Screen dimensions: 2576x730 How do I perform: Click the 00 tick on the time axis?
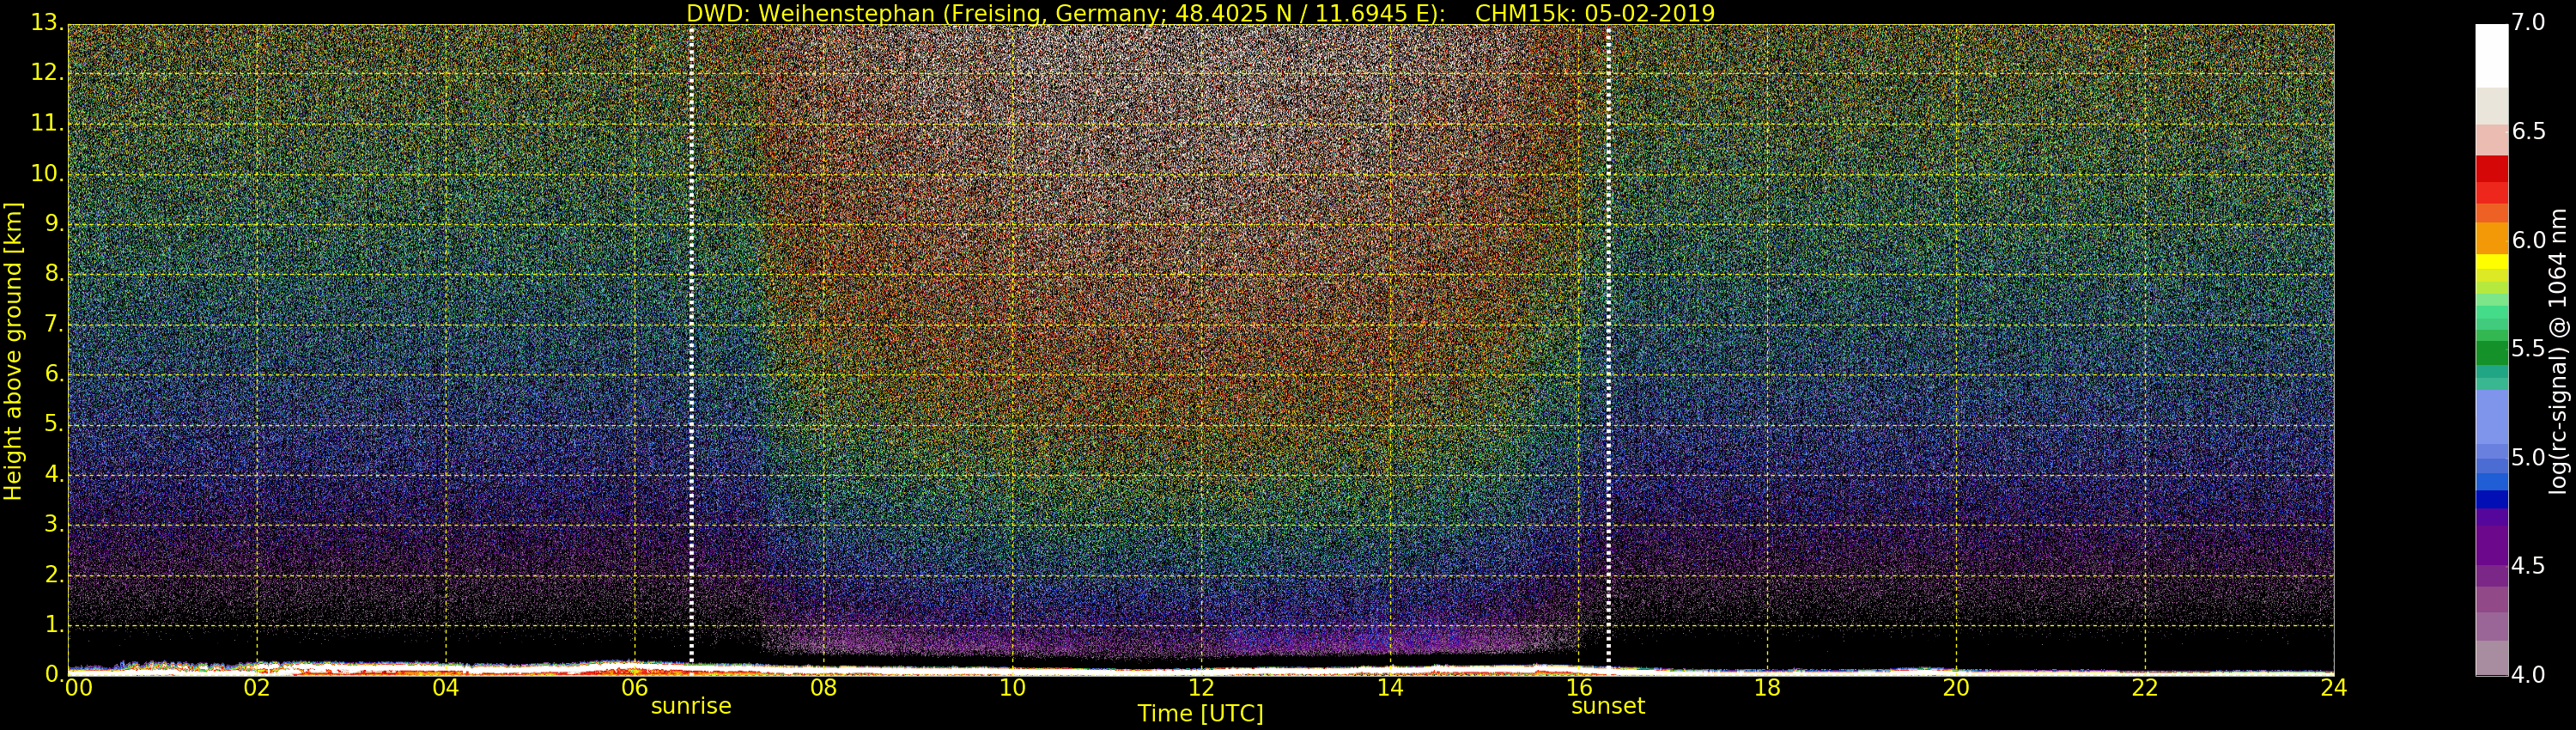tap(77, 688)
